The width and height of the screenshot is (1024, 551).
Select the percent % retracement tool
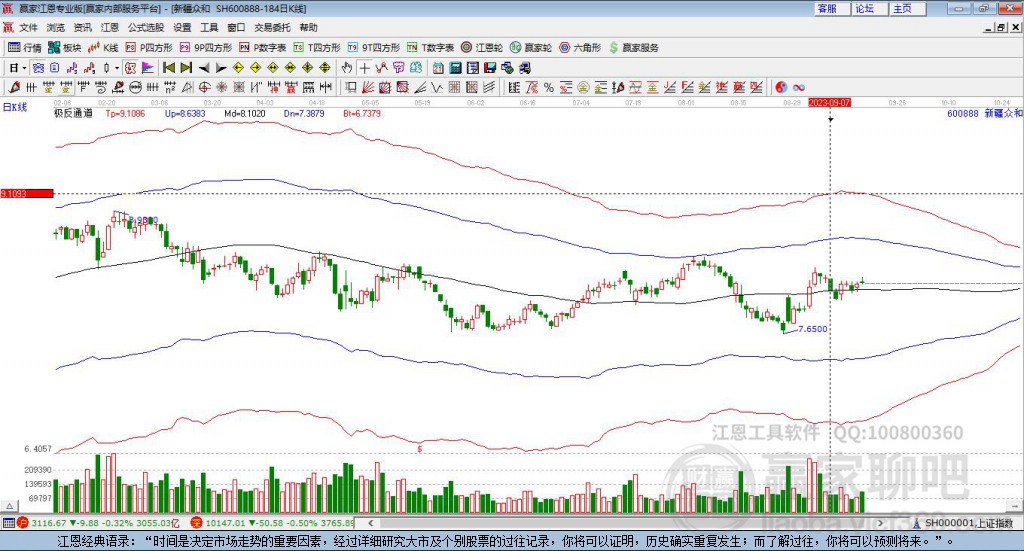[549, 87]
